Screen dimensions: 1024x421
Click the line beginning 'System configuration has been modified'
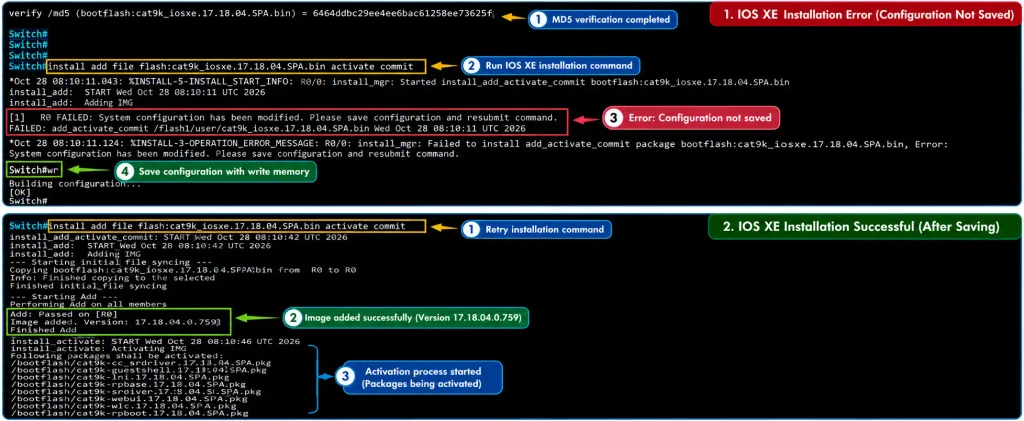[234, 154]
